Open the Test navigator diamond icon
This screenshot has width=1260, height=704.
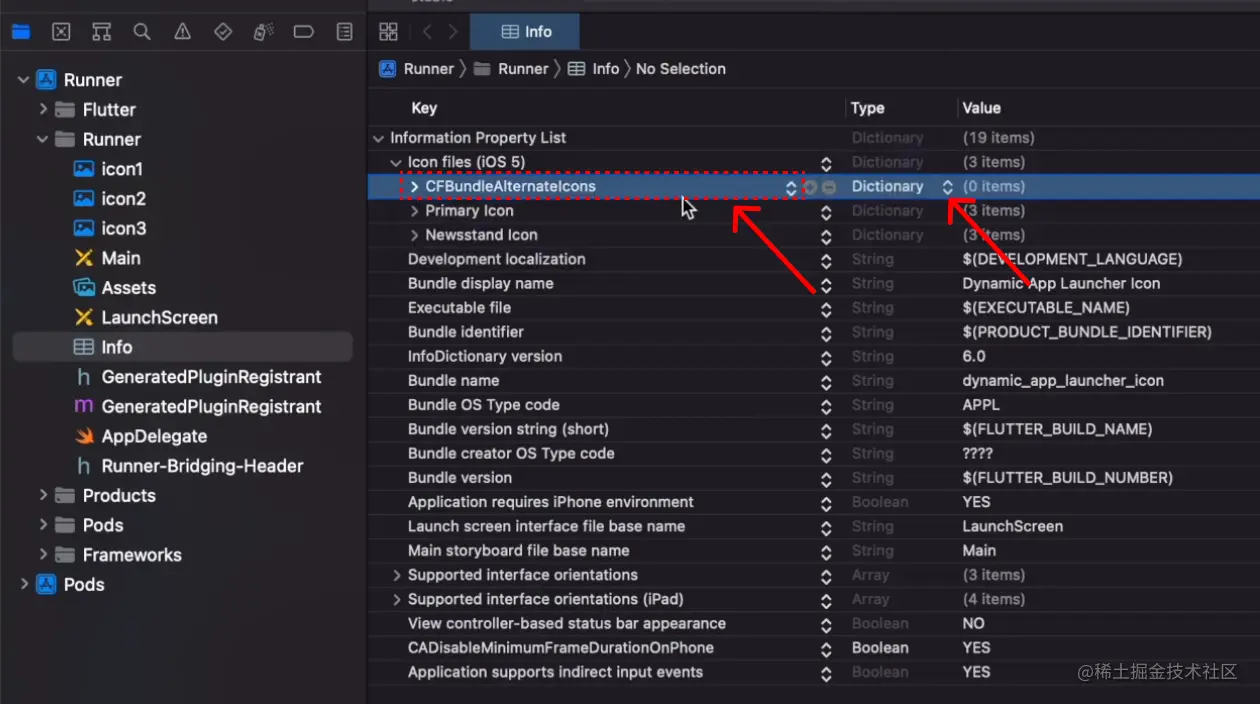(223, 32)
